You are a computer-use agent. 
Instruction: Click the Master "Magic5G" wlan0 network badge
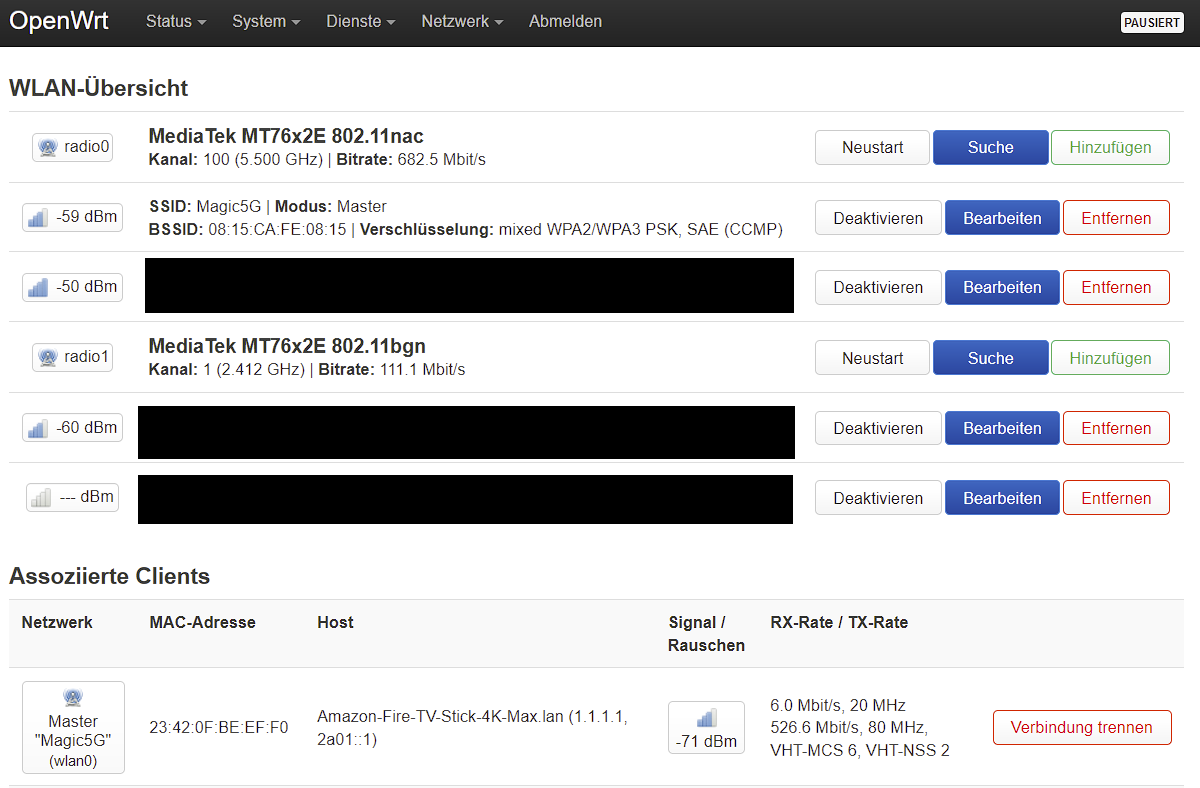[73, 727]
